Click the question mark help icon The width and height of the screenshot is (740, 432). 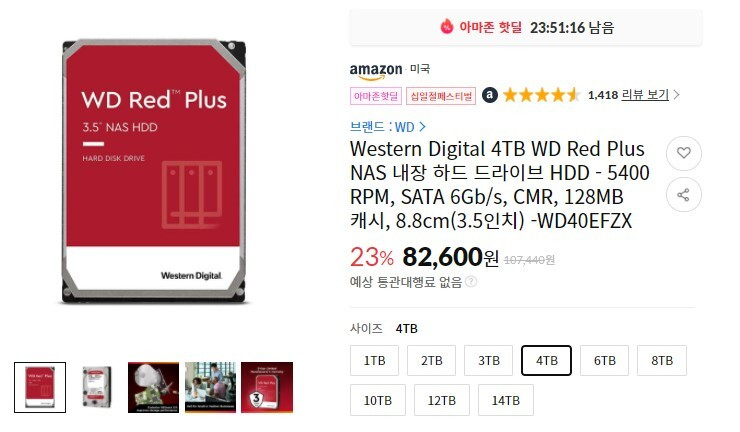click(x=471, y=281)
